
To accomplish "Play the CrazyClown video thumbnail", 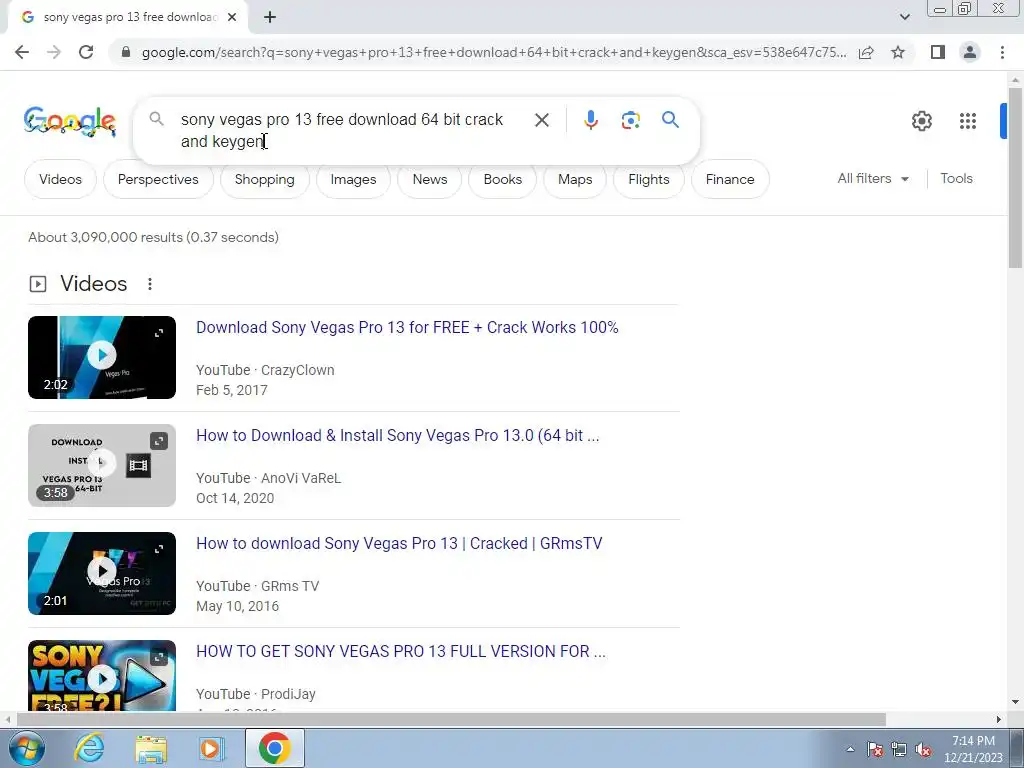I will [x=102, y=357].
